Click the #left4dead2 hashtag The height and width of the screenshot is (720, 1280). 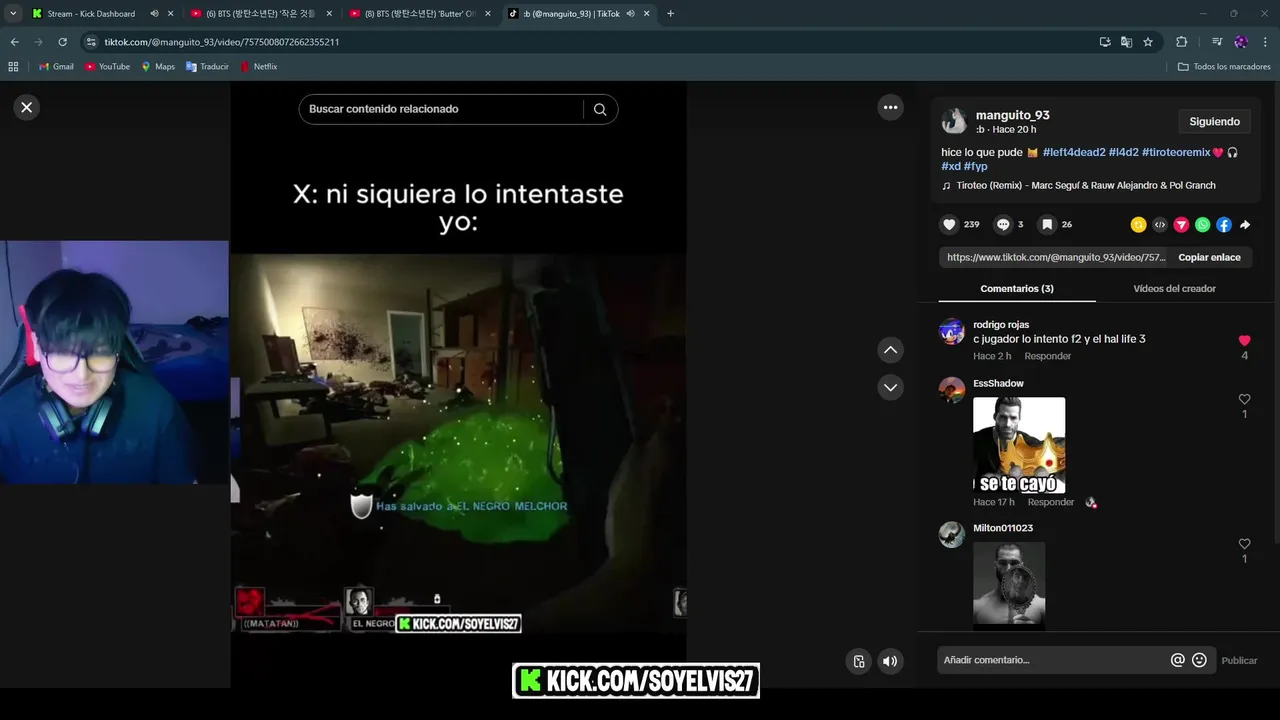(x=1074, y=152)
